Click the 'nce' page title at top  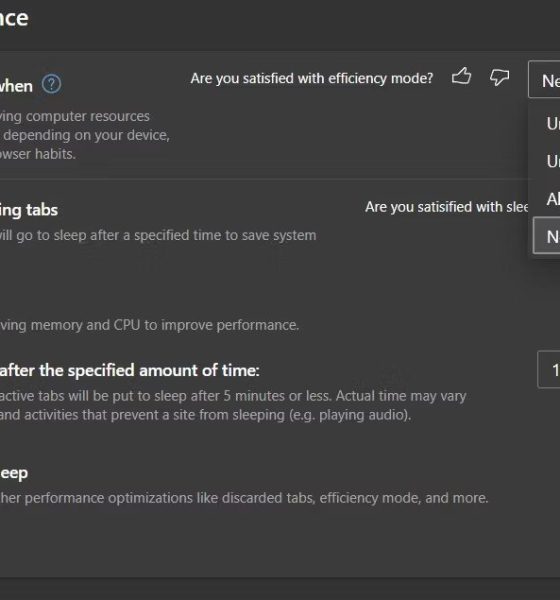14,19
